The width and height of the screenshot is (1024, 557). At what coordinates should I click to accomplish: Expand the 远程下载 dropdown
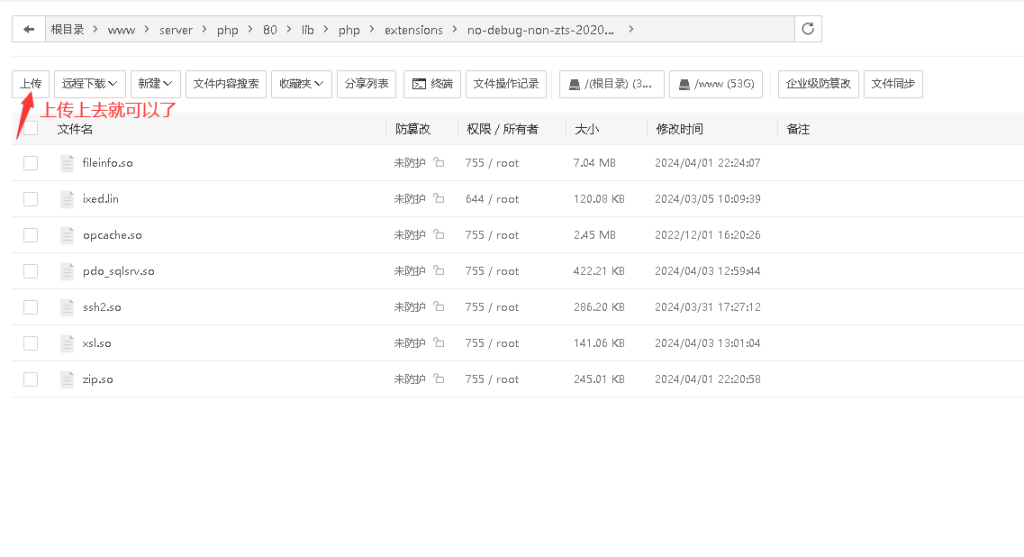coord(89,84)
